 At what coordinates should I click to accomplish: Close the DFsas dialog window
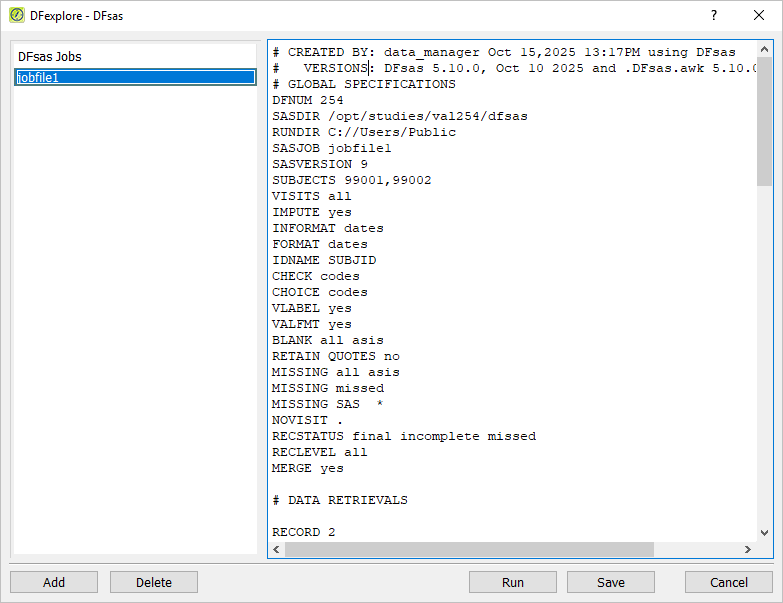click(759, 15)
